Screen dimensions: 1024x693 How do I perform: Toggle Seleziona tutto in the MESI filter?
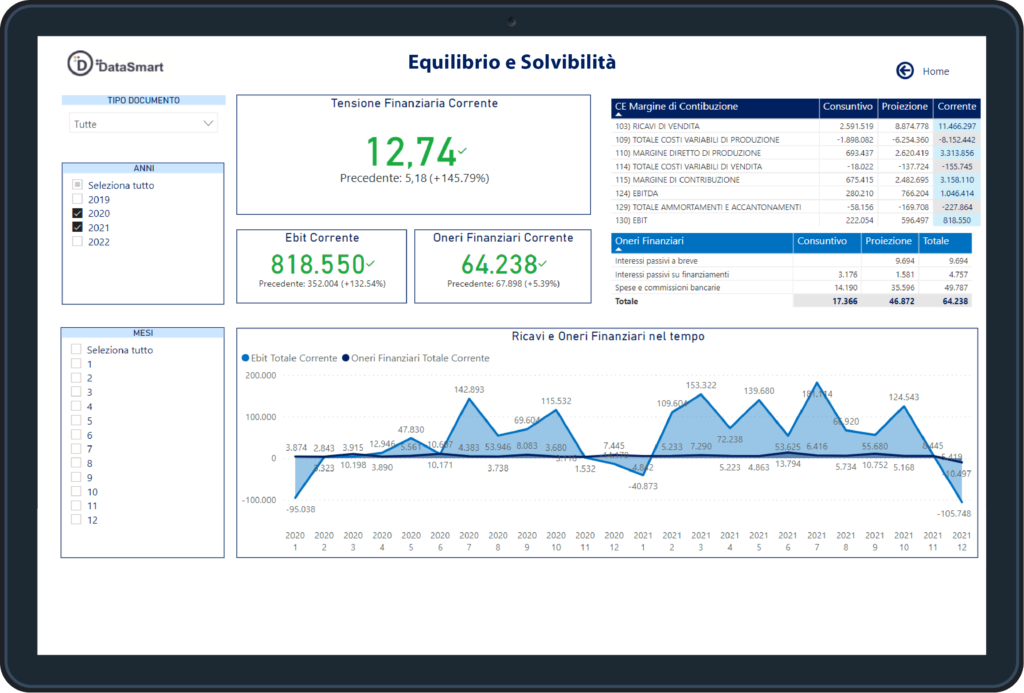(76, 350)
